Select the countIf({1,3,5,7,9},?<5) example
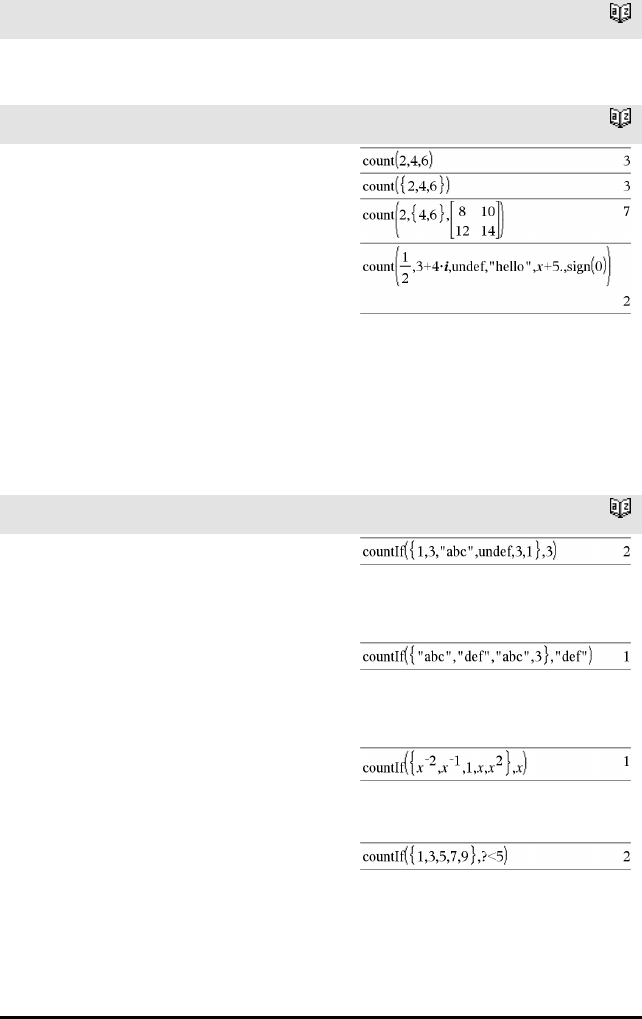 435,857
